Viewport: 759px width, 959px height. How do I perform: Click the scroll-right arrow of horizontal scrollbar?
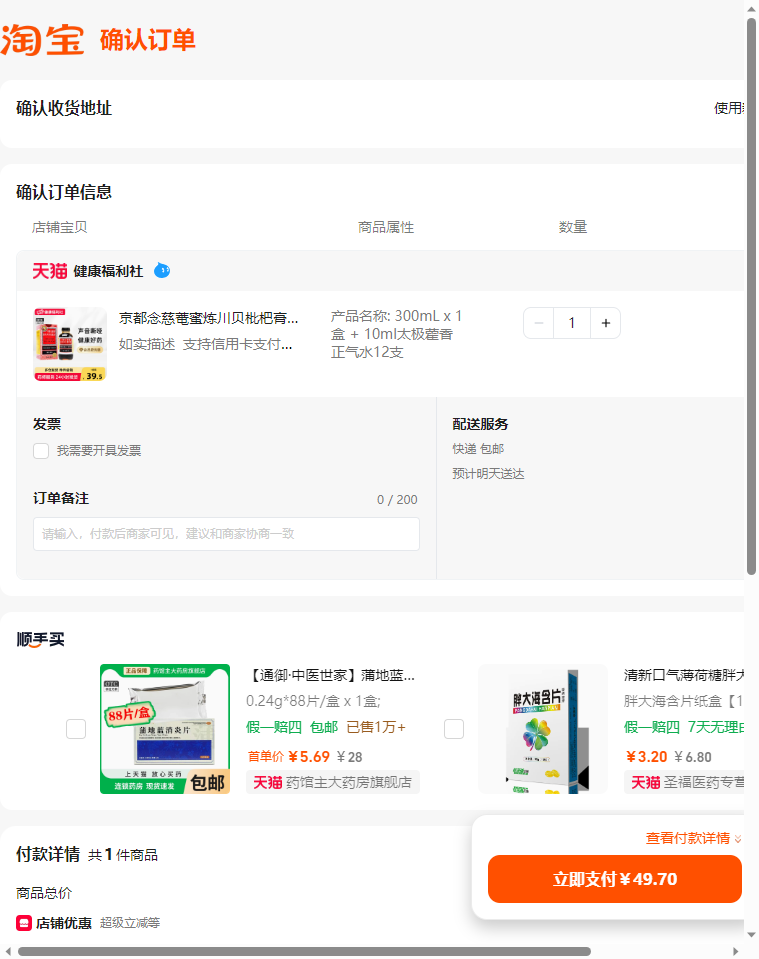pos(736,952)
